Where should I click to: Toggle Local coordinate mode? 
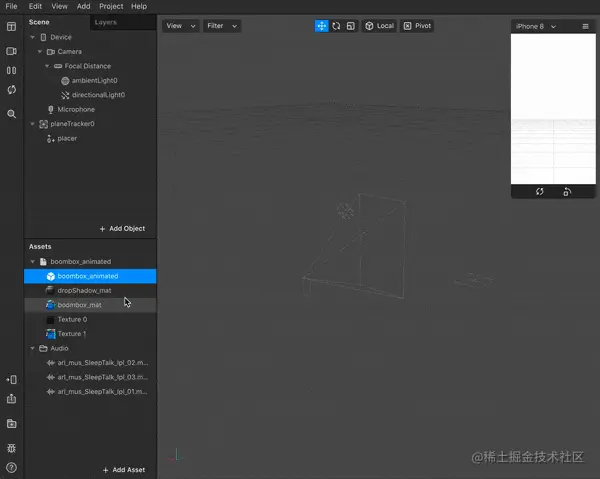pyautogui.click(x=380, y=26)
